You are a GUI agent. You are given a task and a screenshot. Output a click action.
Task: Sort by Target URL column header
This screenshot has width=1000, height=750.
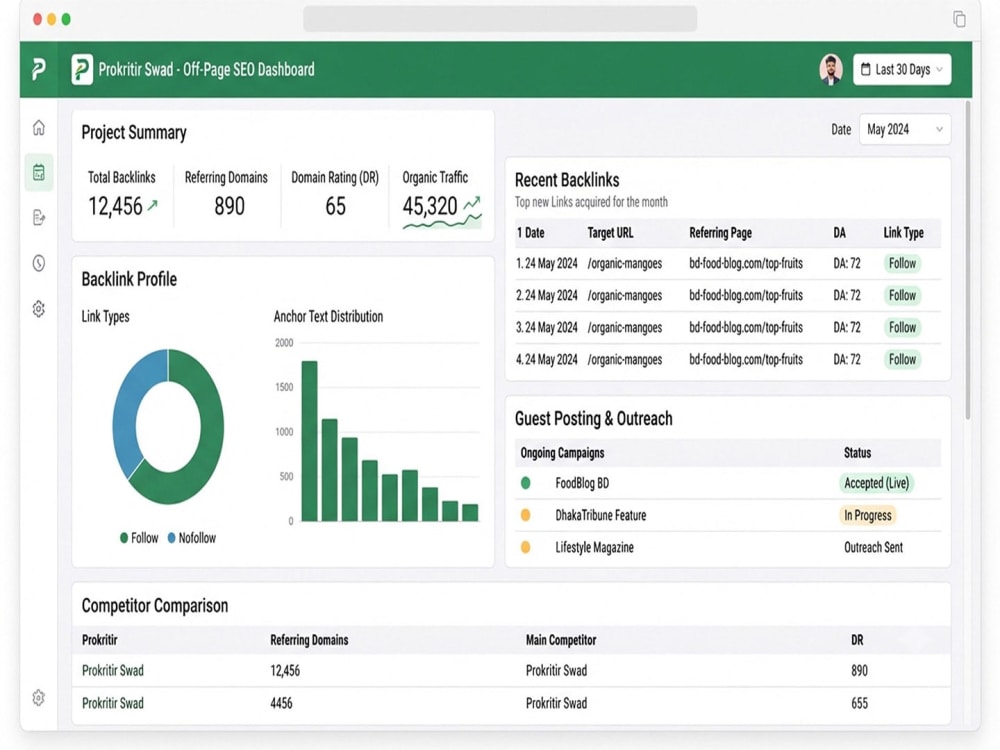pyautogui.click(x=610, y=233)
